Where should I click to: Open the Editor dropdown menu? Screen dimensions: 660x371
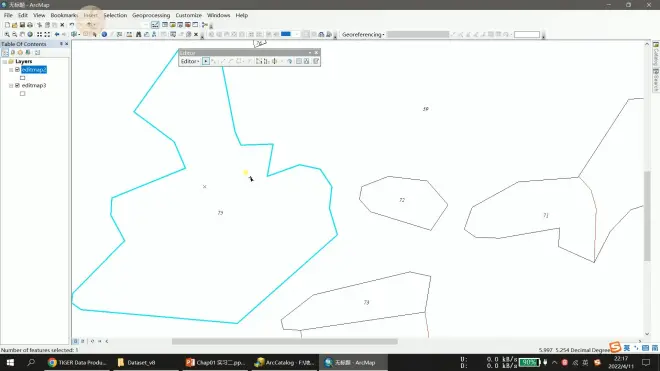point(190,61)
